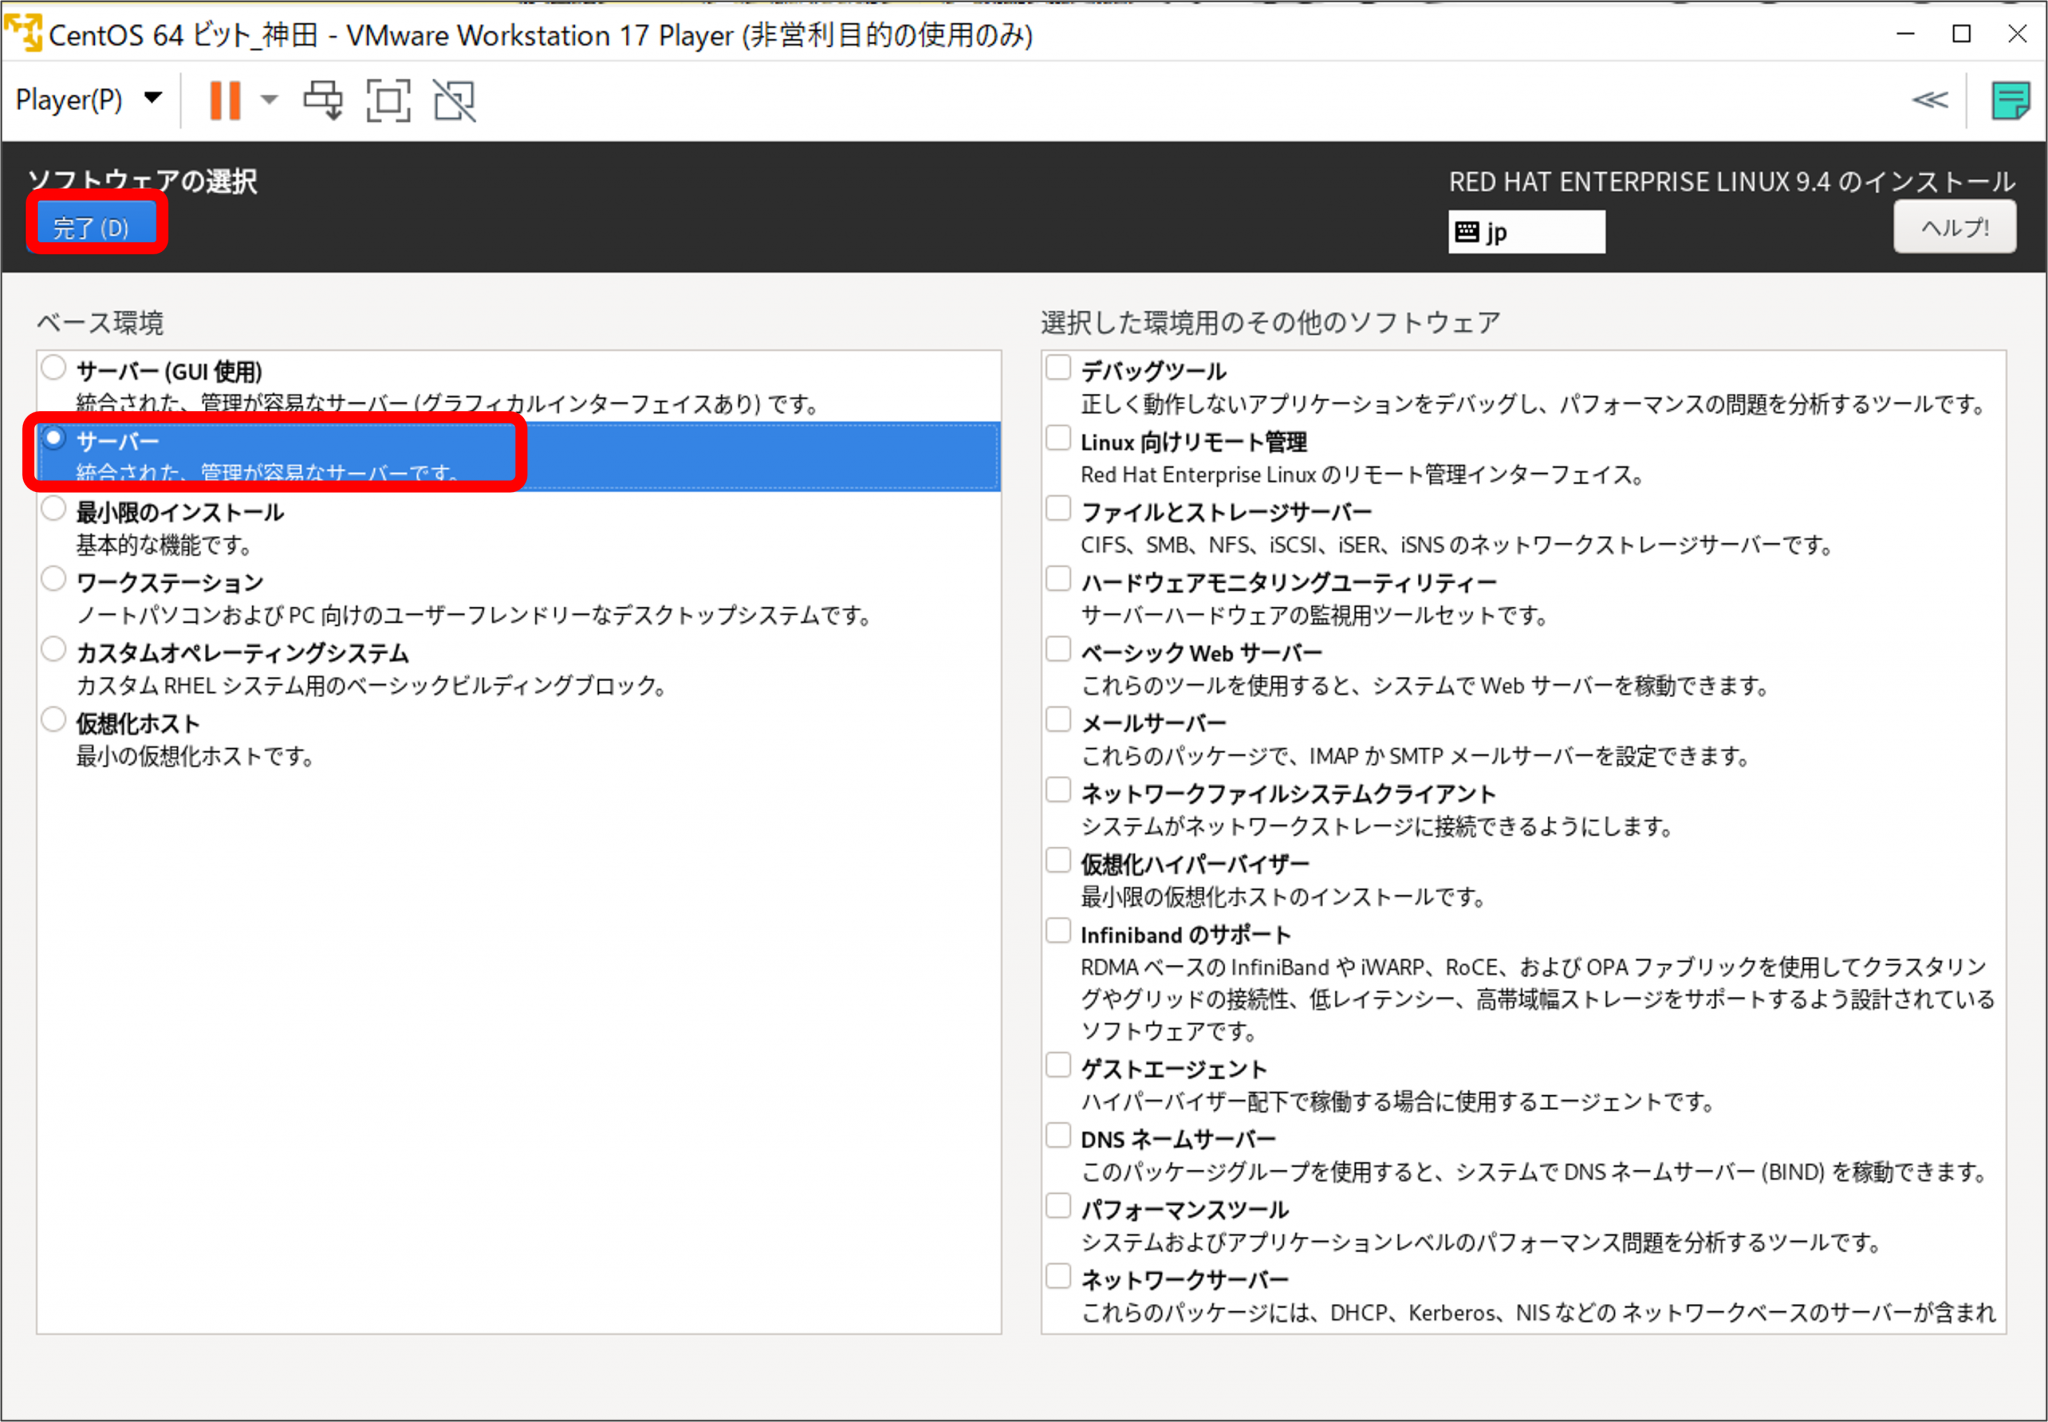2048x1422 pixels.
Task: Click Send Ctrl+Alt+Del toolbar icon
Action: pos(322,100)
